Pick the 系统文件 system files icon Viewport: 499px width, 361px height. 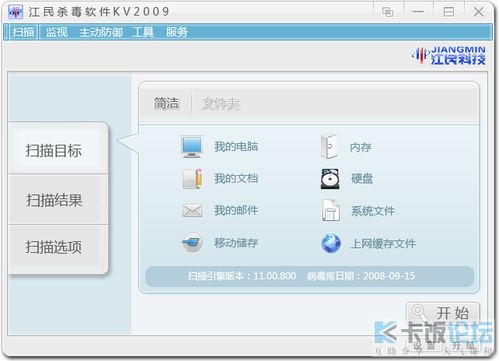click(331, 210)
